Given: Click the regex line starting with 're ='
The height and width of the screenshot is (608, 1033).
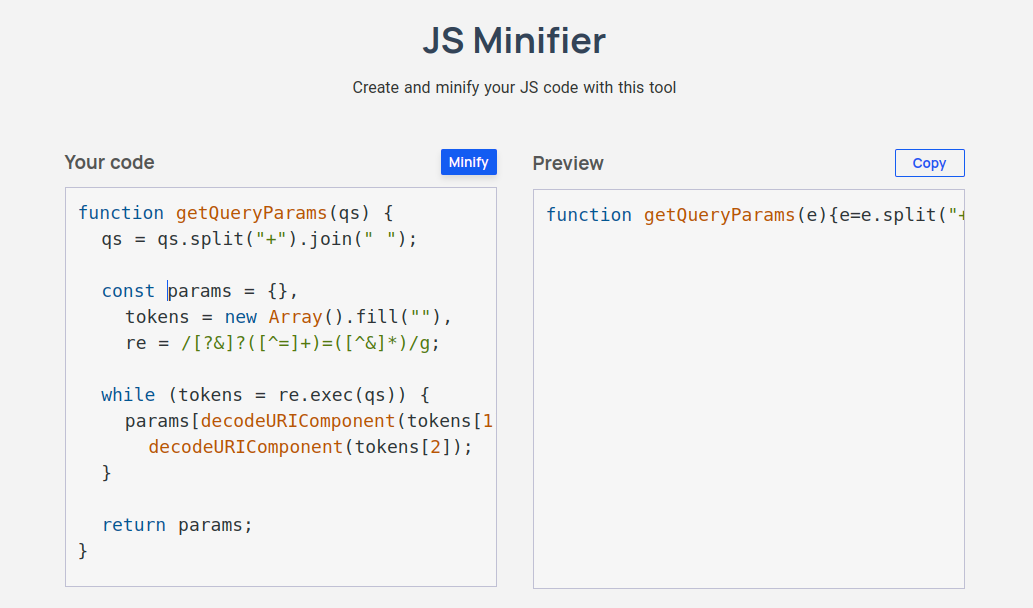Looking at the screenshot, I should coord(282,343).
